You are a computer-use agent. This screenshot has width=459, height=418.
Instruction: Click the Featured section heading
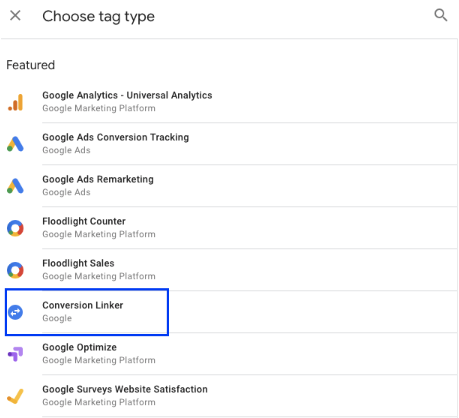[31, 65]
